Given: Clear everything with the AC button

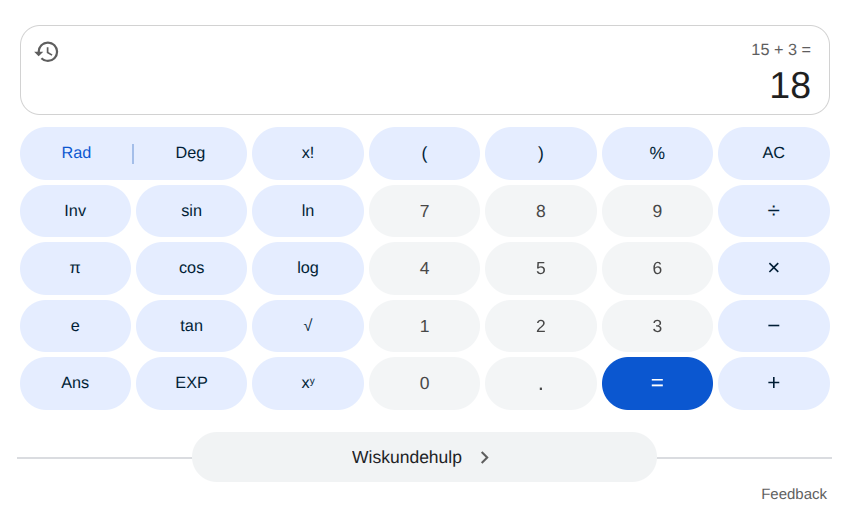Looking at the screenshot, I should 773,153.
